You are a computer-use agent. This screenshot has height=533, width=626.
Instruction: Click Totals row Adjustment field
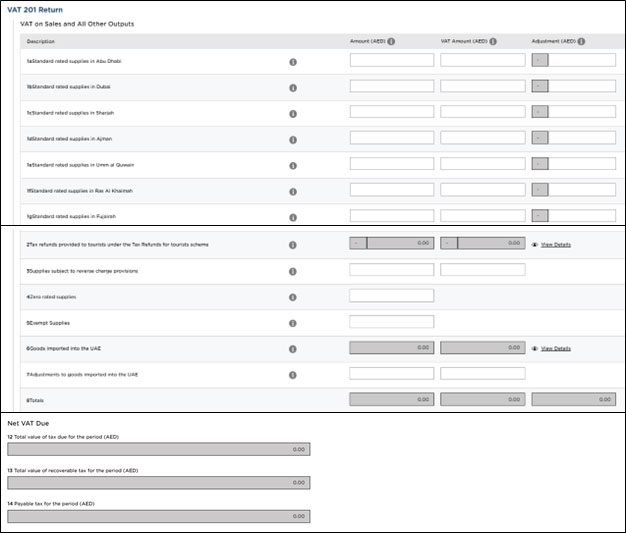[574, 399]
